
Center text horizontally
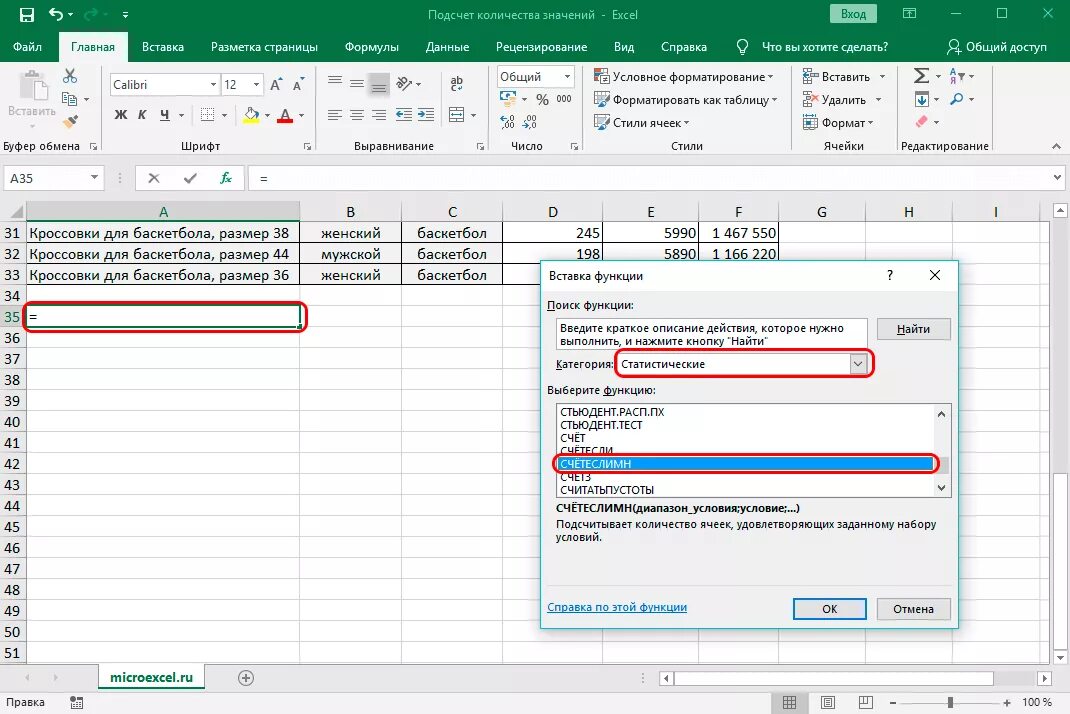(x=357, y=115)
